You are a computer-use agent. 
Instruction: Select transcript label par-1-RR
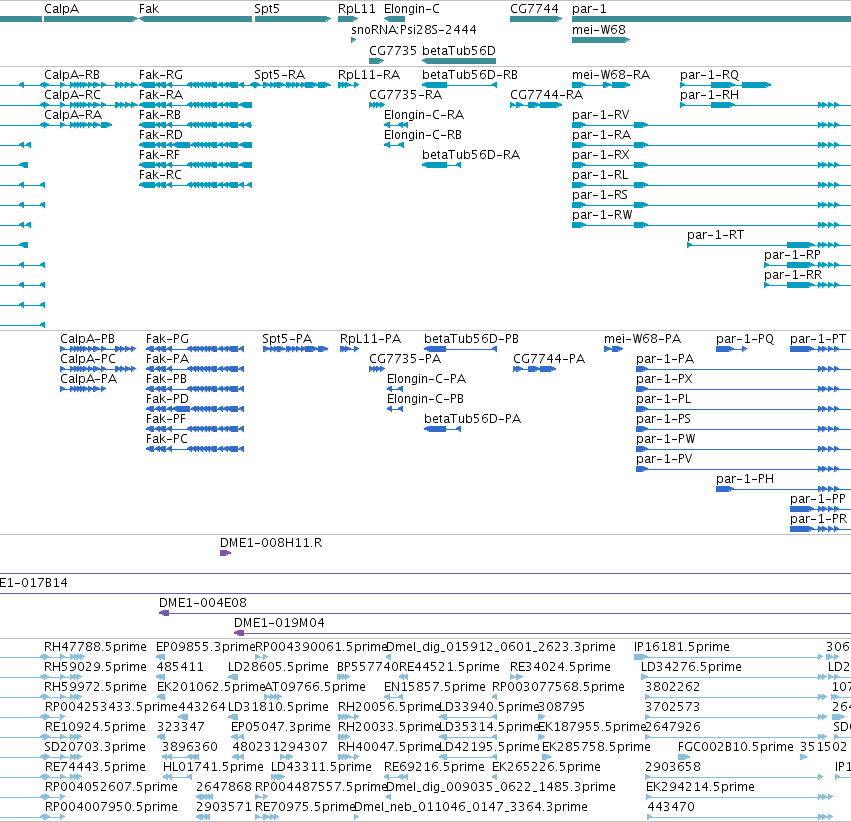coord(793,275)
